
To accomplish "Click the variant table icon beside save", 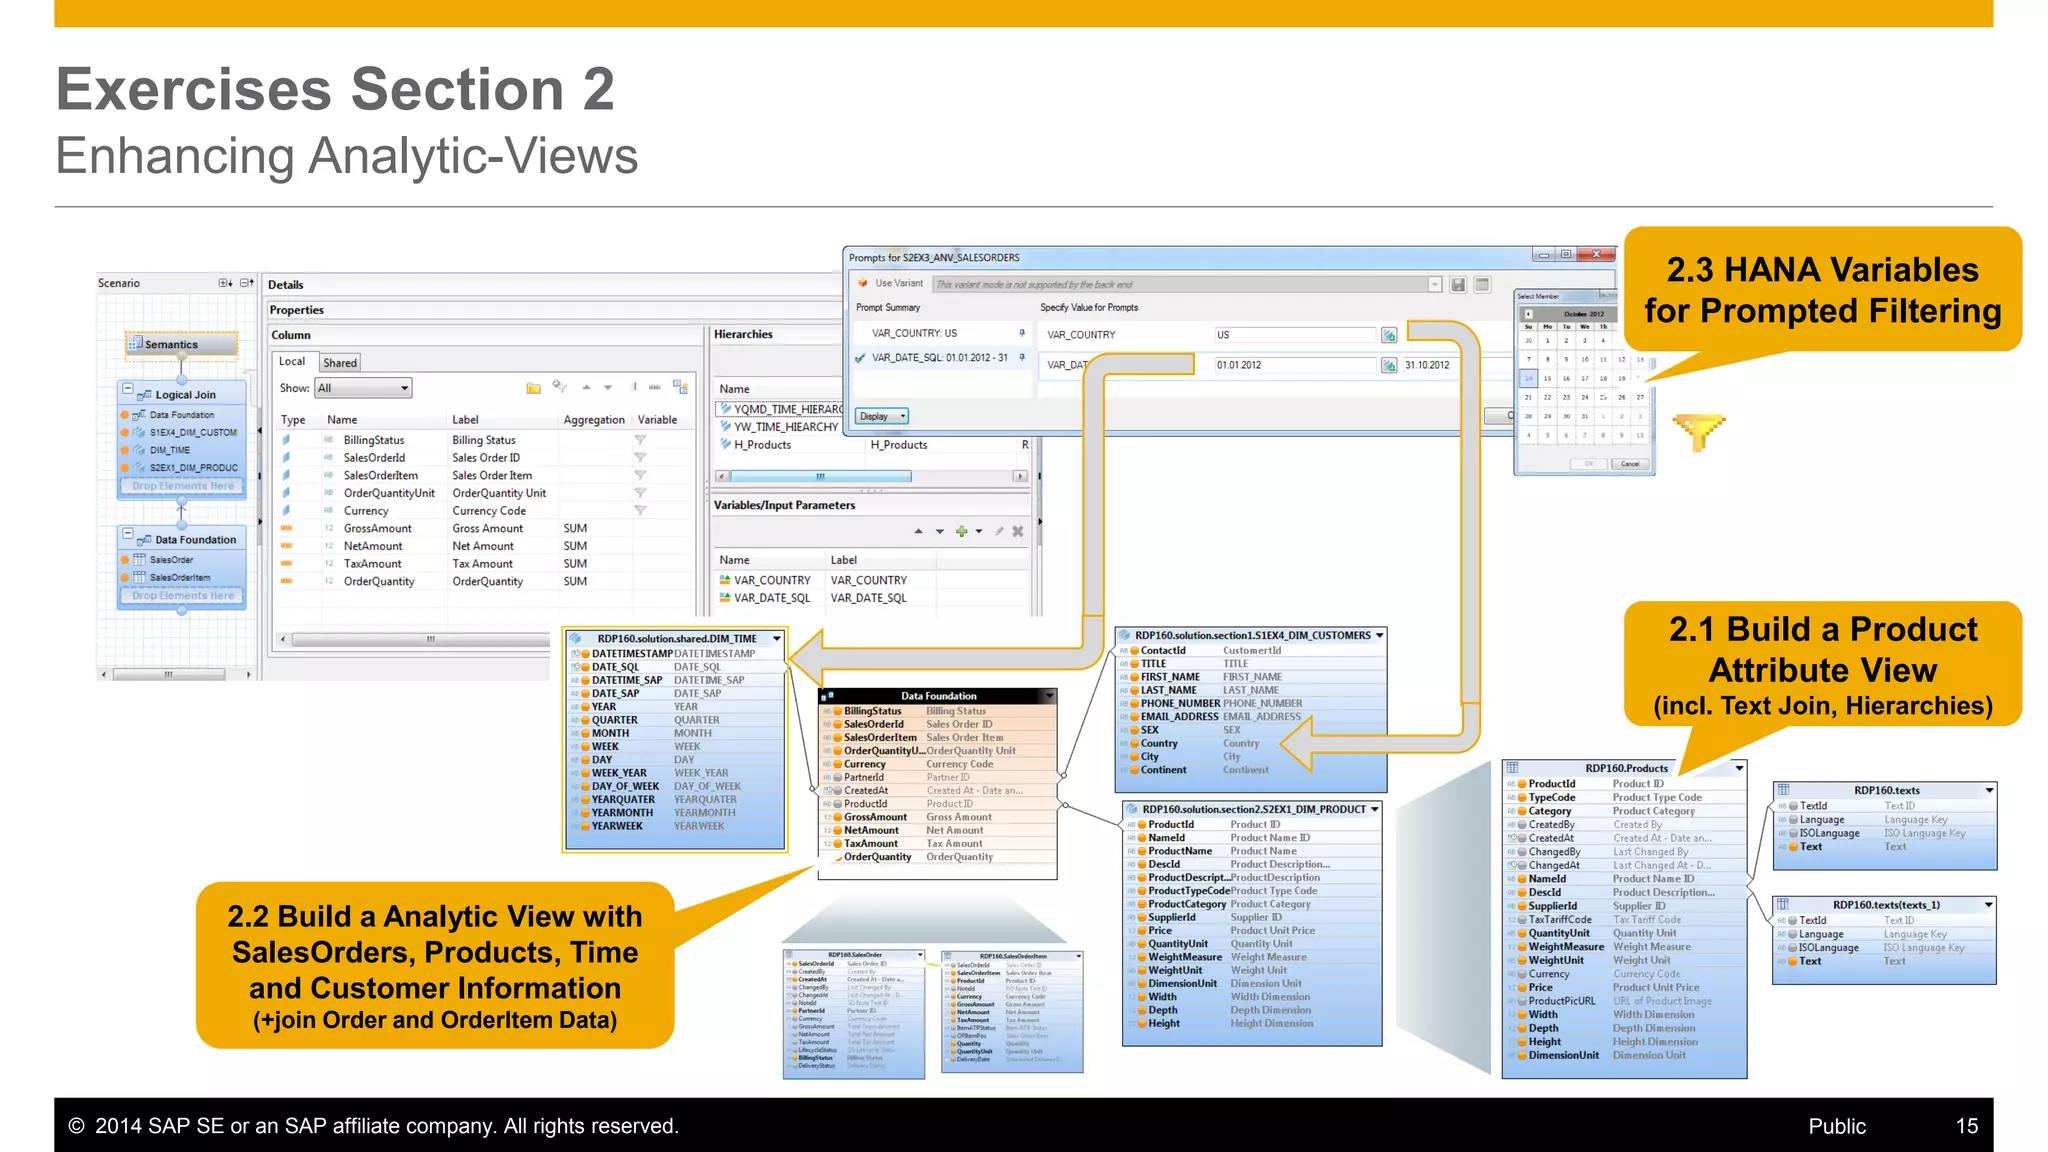I will point(1482,285).
